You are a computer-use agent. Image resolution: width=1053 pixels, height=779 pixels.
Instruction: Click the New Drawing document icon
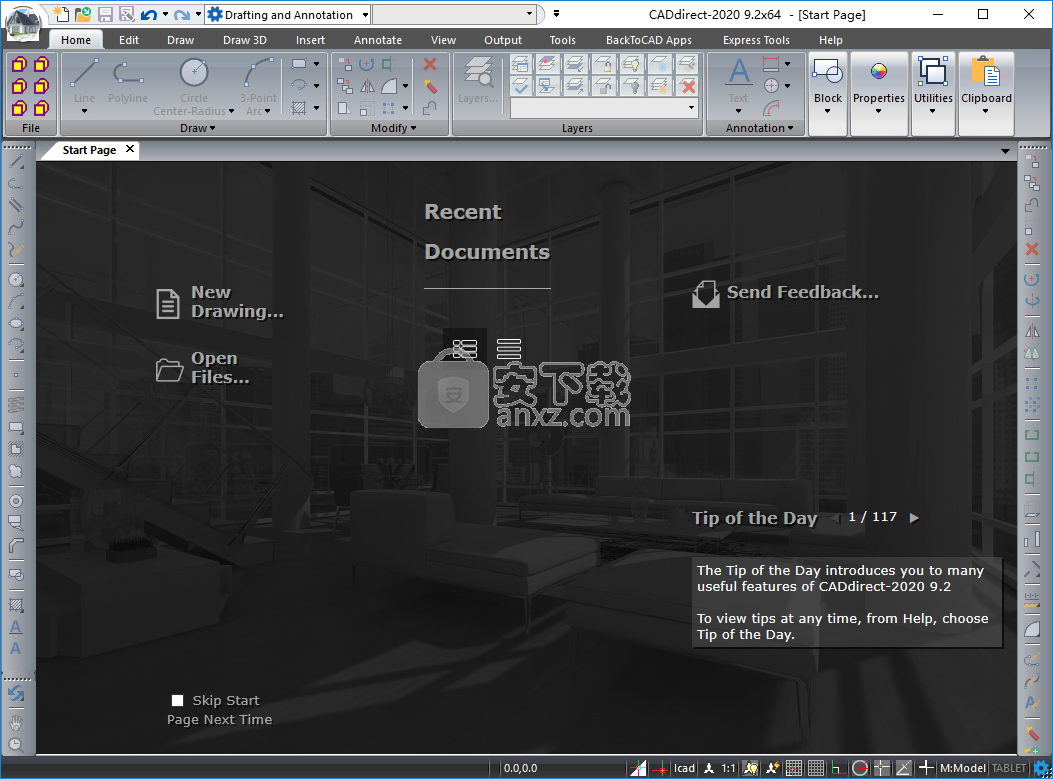point(168,304)
